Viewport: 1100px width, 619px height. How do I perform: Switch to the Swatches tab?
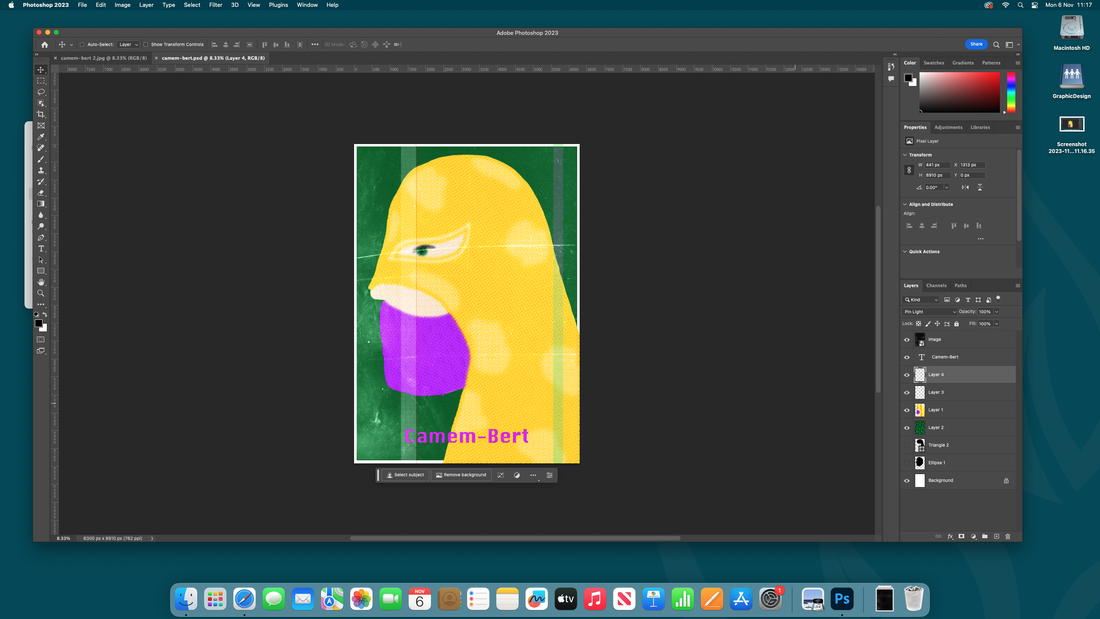click(933, 62)
